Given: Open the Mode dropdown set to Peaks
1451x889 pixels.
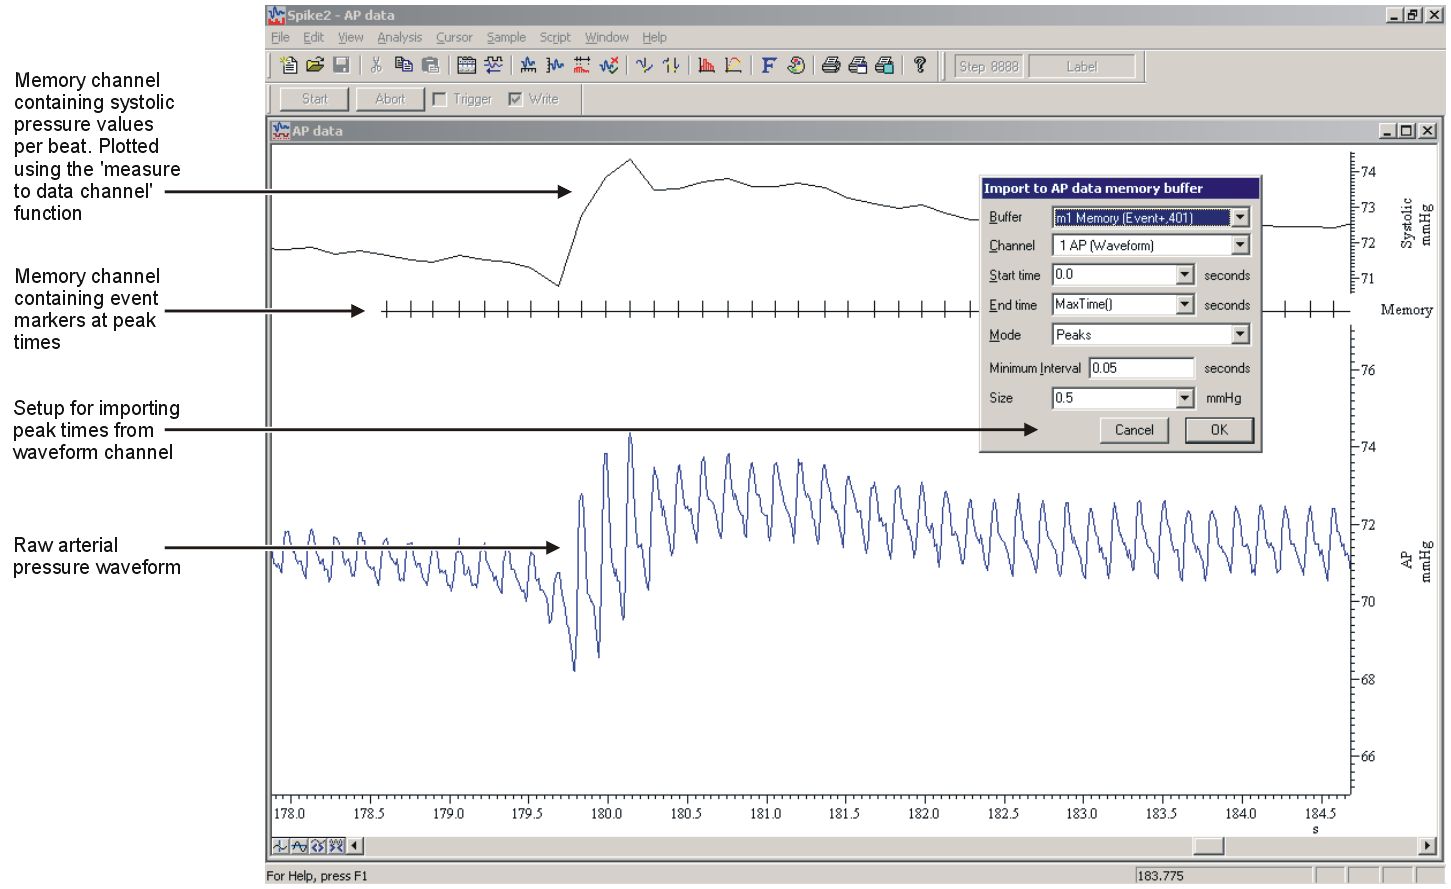Looking at the screenshot, I should (x=1240, y=335).
